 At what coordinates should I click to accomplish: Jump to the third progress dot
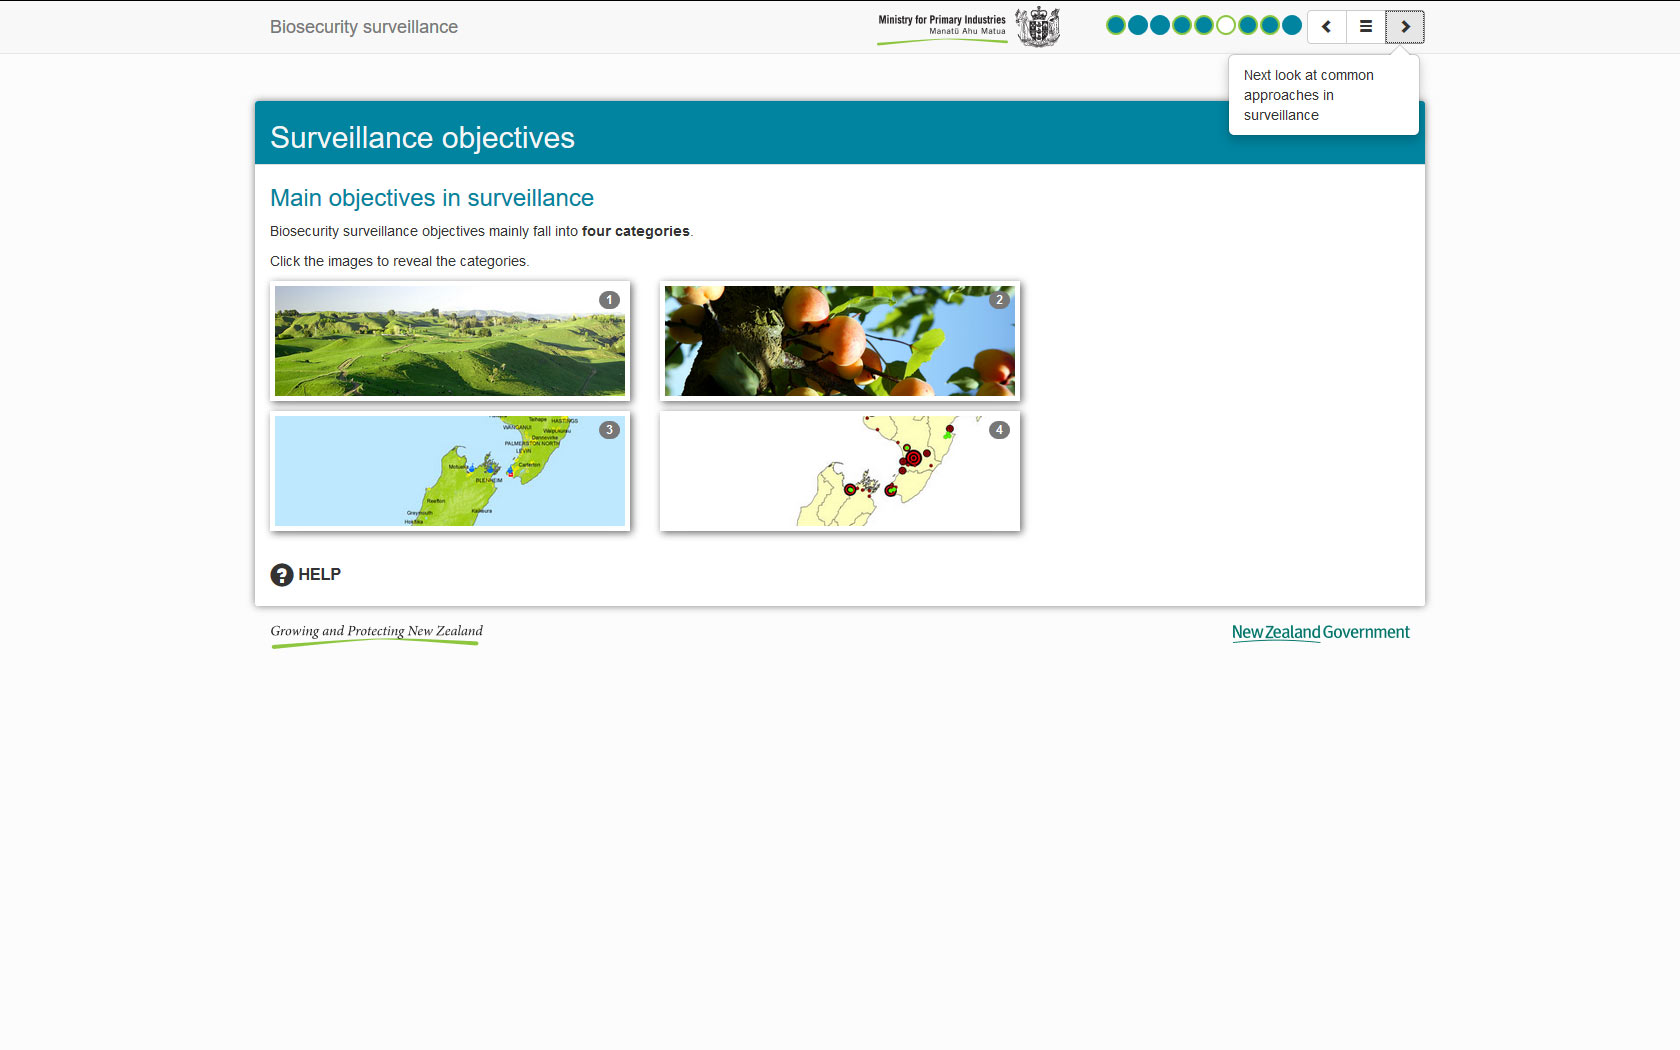tap(1160, 25)
